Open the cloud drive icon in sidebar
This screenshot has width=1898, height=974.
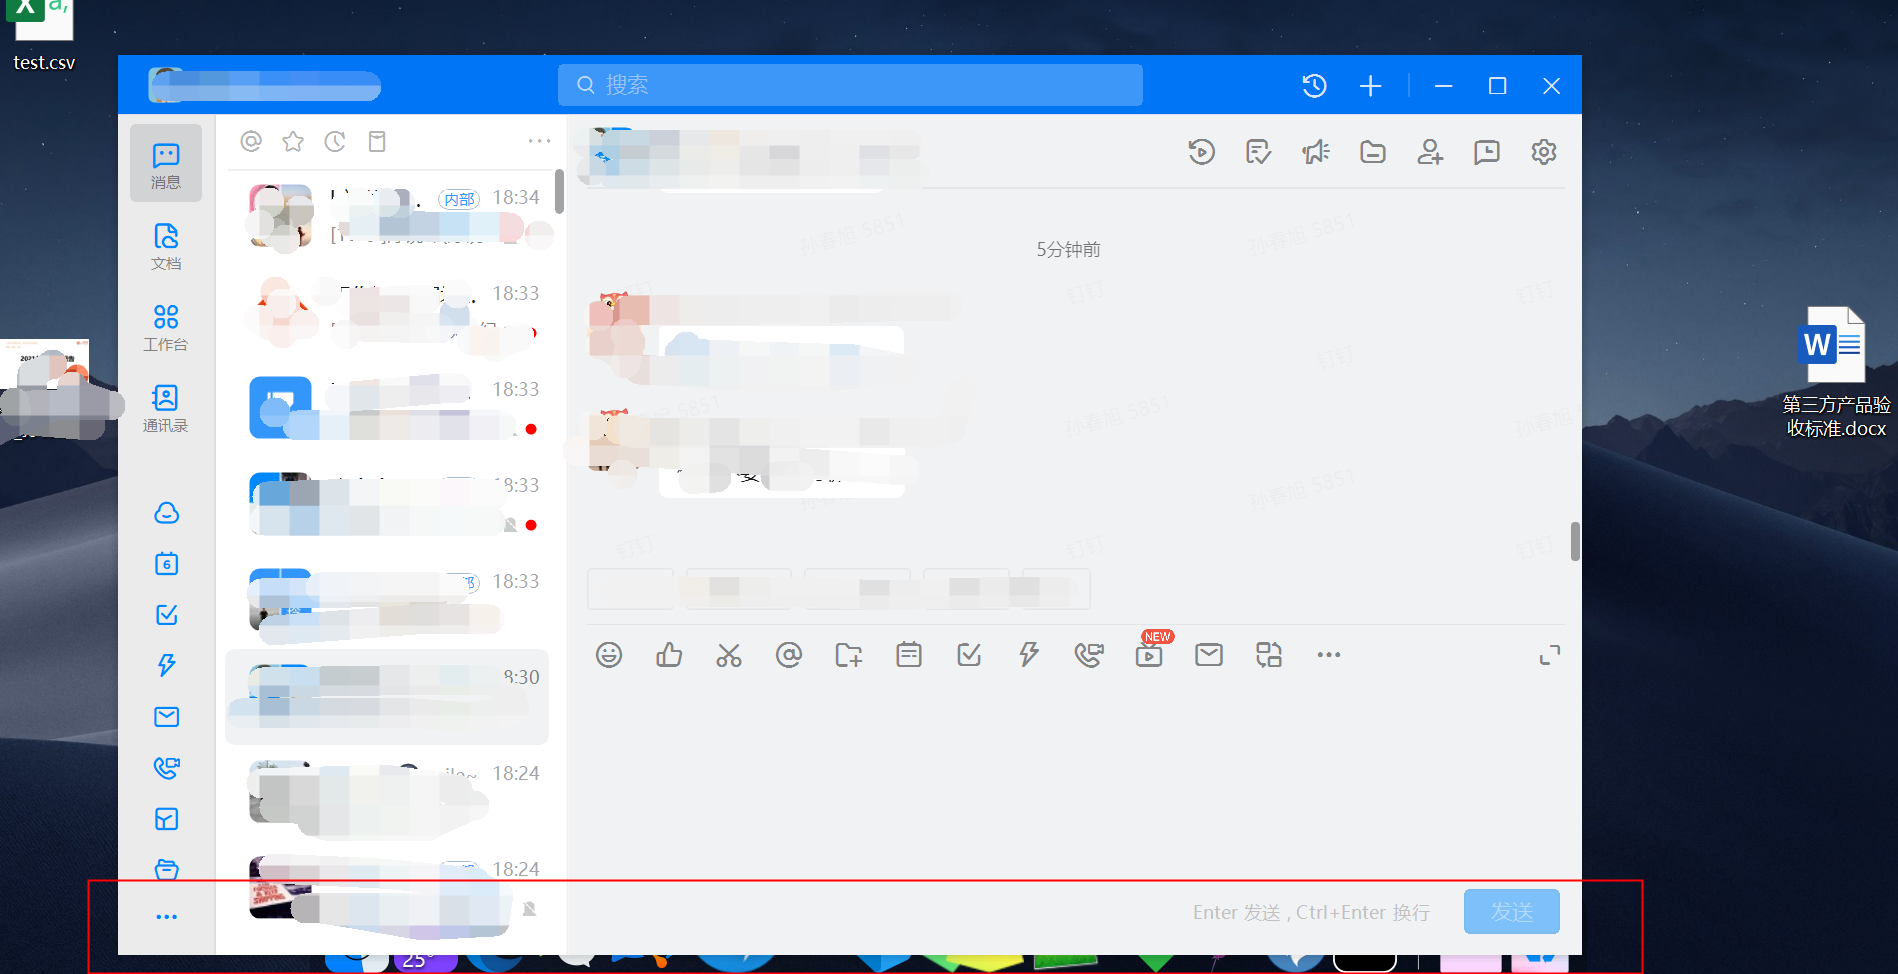[x=167, y=513]
